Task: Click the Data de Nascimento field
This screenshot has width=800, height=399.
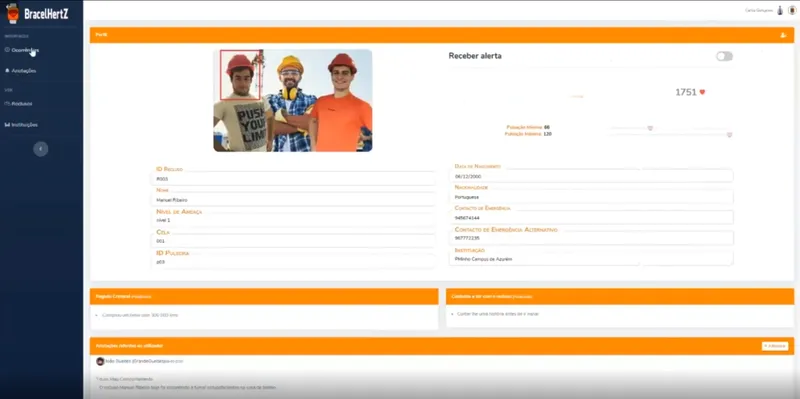Action: (592, 176)
